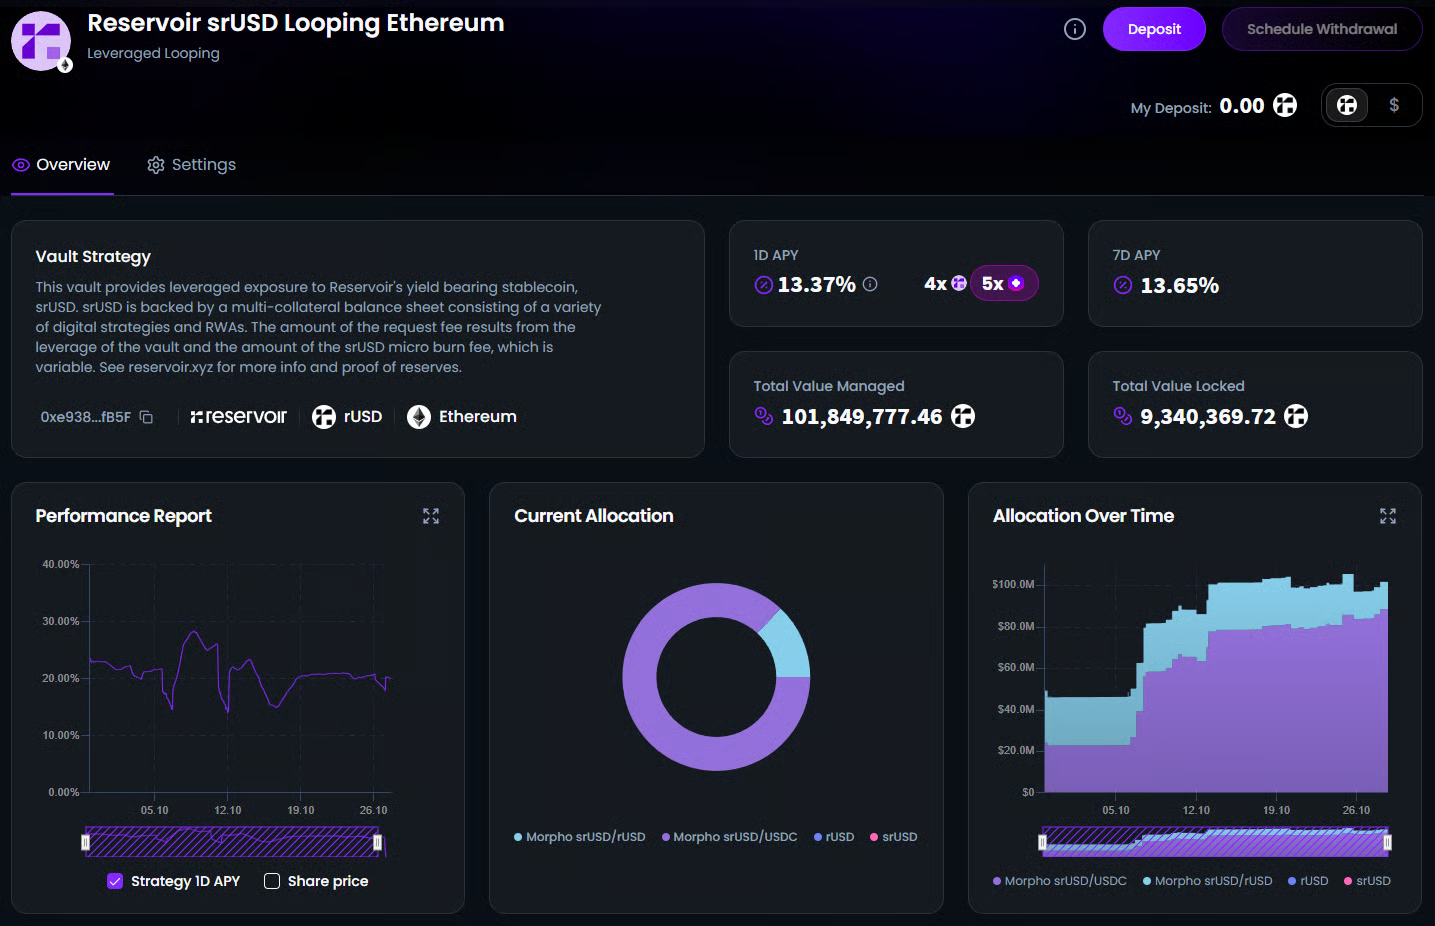Click the reservoir brand logo
Viewport: 1435px width, 926px height.
238,417
